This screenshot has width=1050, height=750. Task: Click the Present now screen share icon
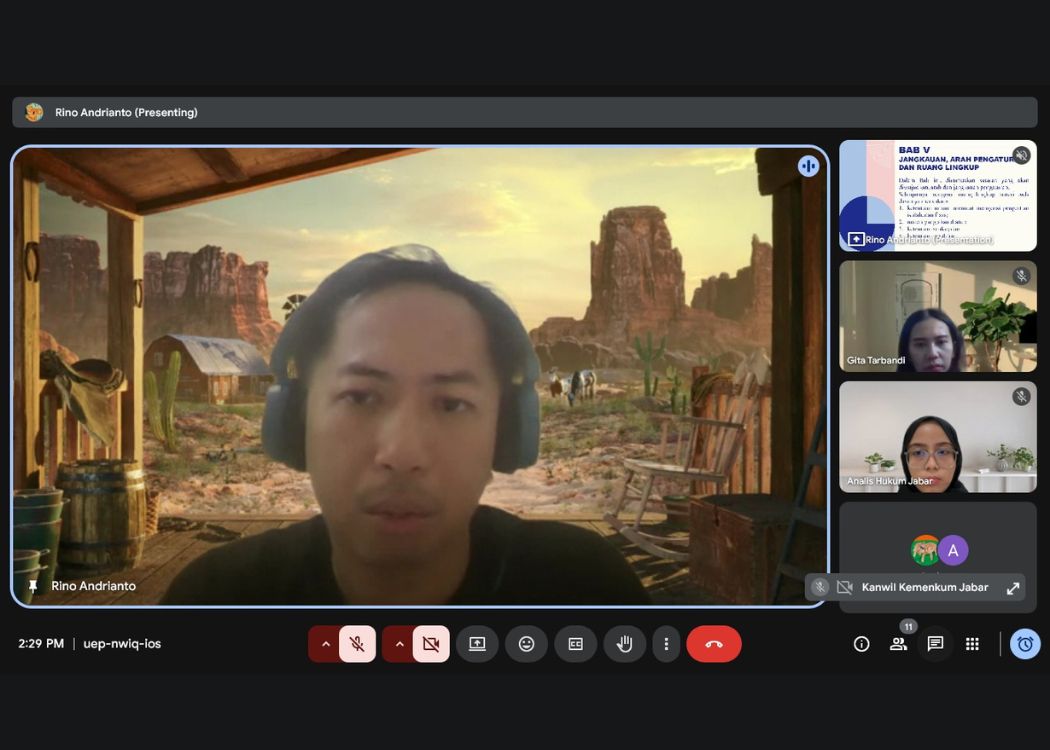tap(477, 644)
